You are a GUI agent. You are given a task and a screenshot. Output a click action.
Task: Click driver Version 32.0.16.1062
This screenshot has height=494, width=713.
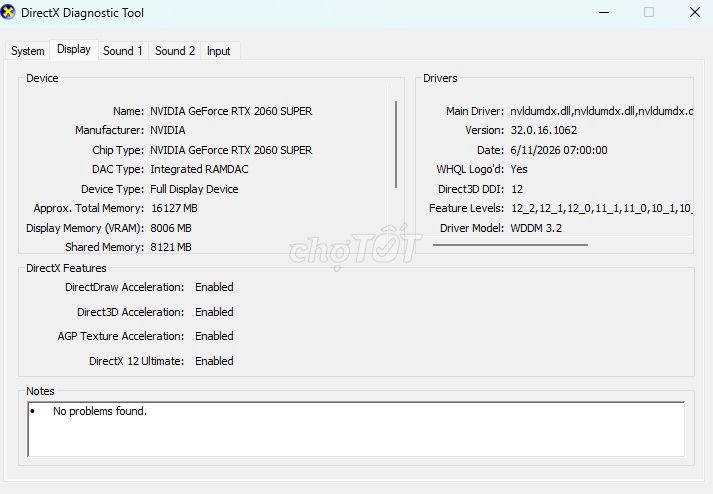(543, 130)
